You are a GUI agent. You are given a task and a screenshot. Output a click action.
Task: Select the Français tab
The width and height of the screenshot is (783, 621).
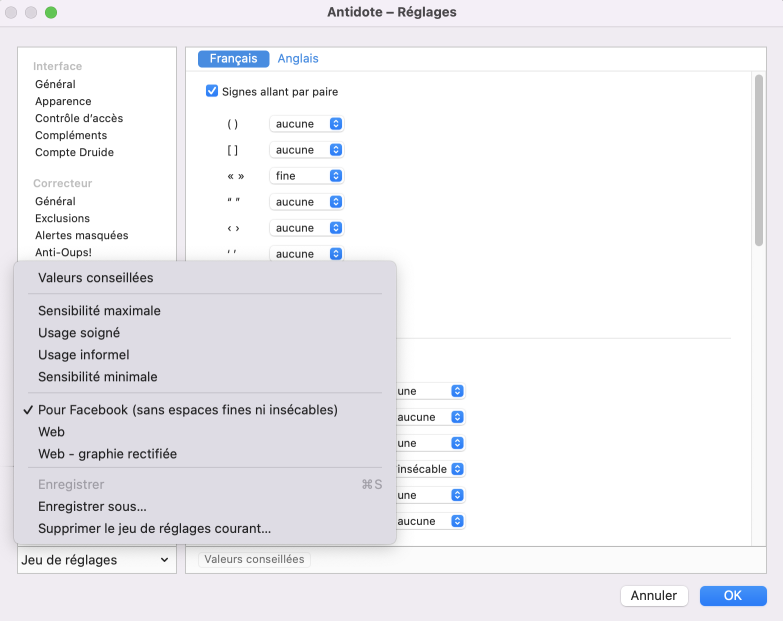tap(233, 59)
